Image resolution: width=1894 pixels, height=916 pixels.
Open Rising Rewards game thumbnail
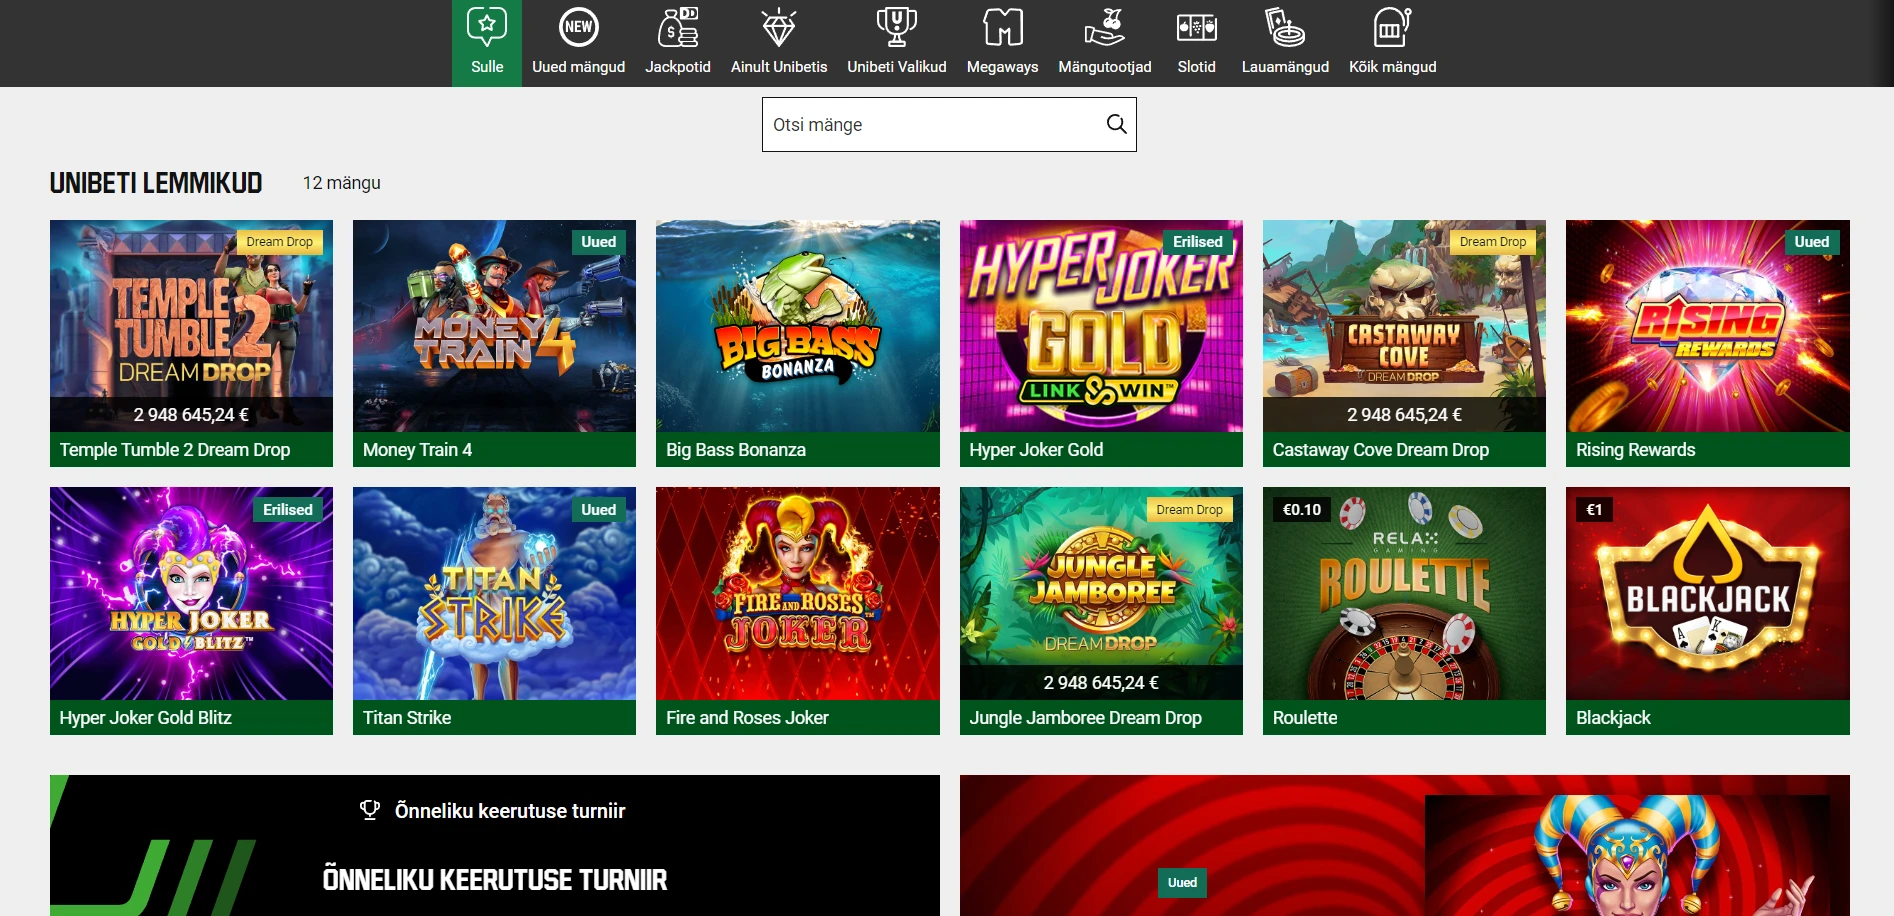click(x=1708, y=326)
